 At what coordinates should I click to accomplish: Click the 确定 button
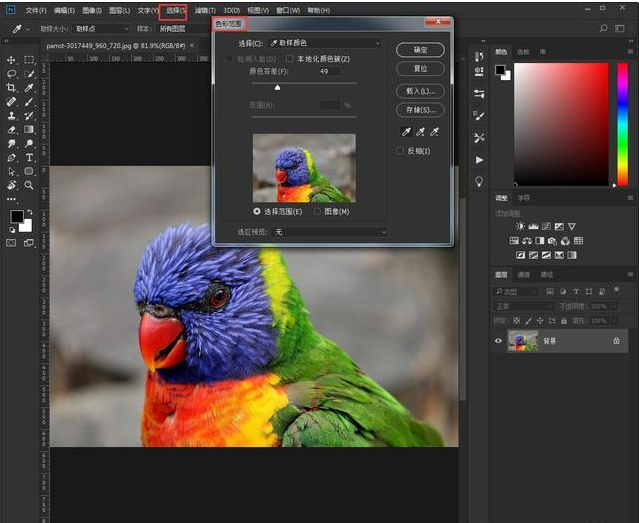point(420,49)
